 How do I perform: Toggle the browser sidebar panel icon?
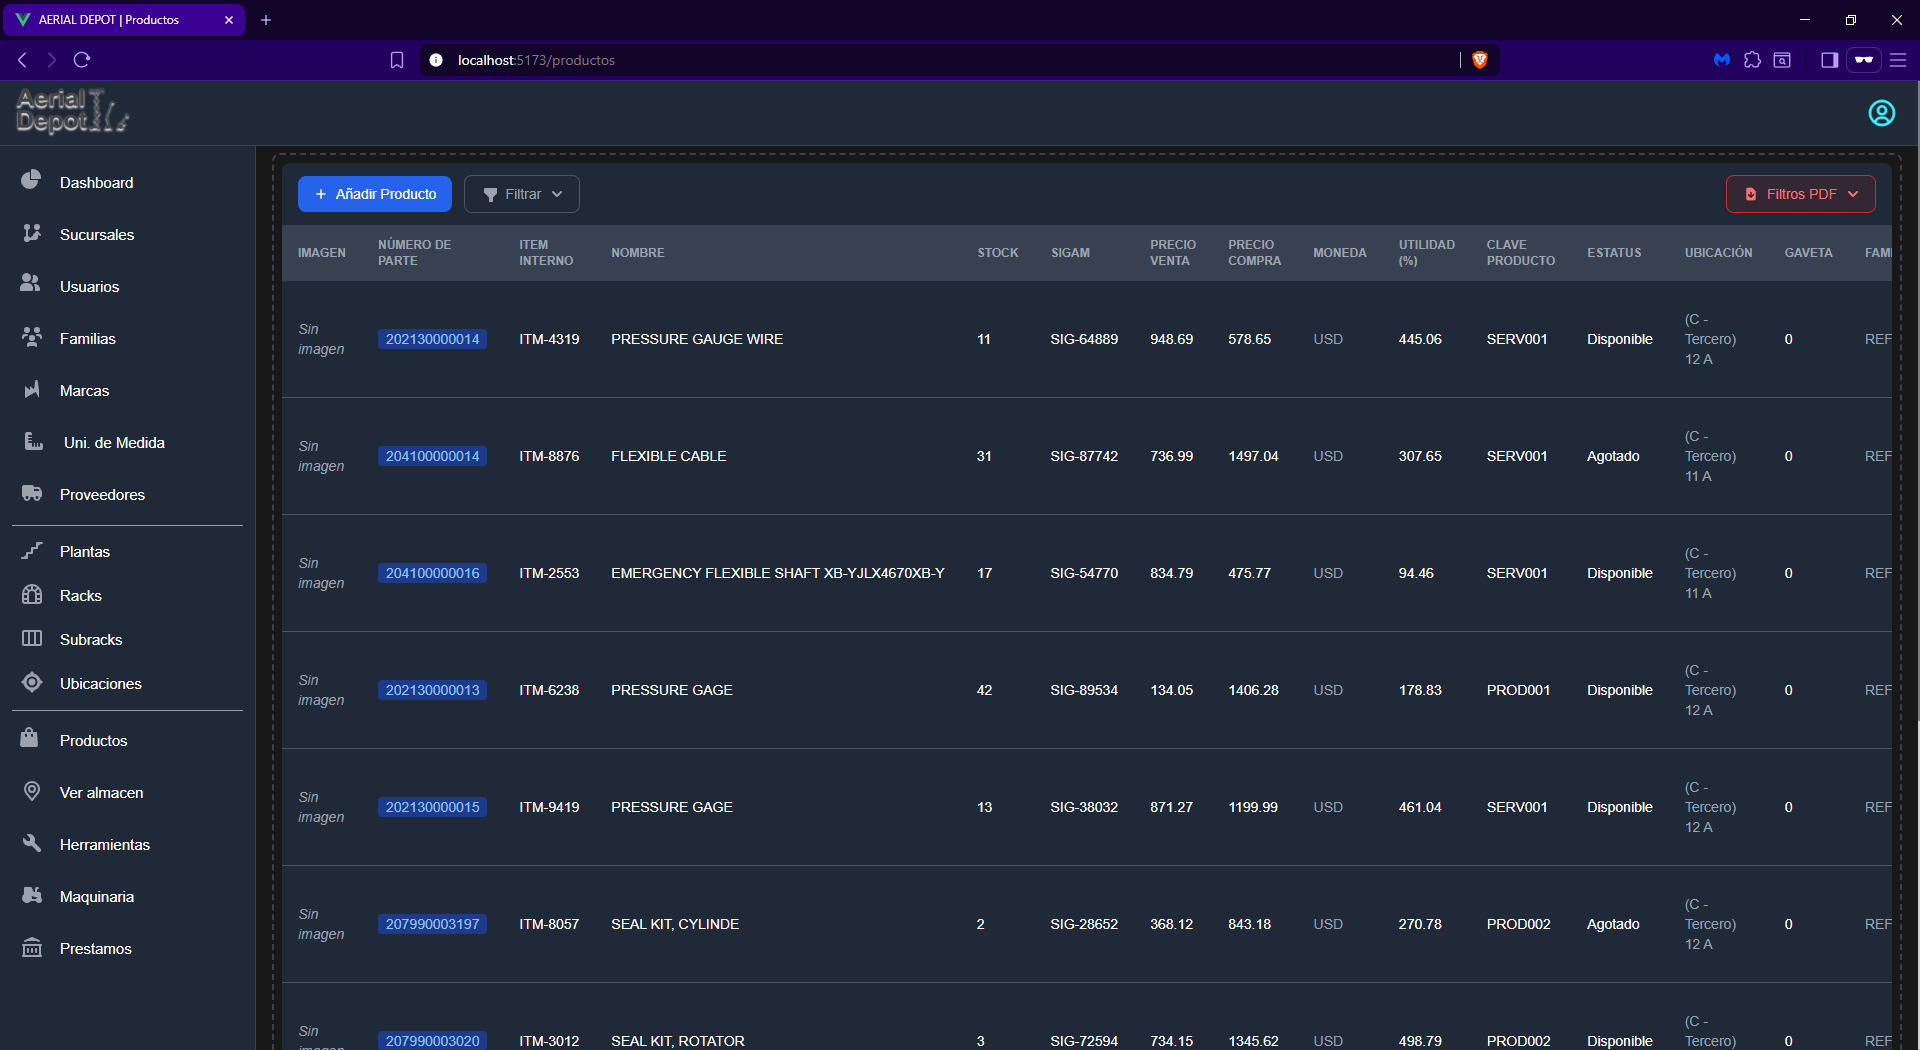pos(1829,60)
